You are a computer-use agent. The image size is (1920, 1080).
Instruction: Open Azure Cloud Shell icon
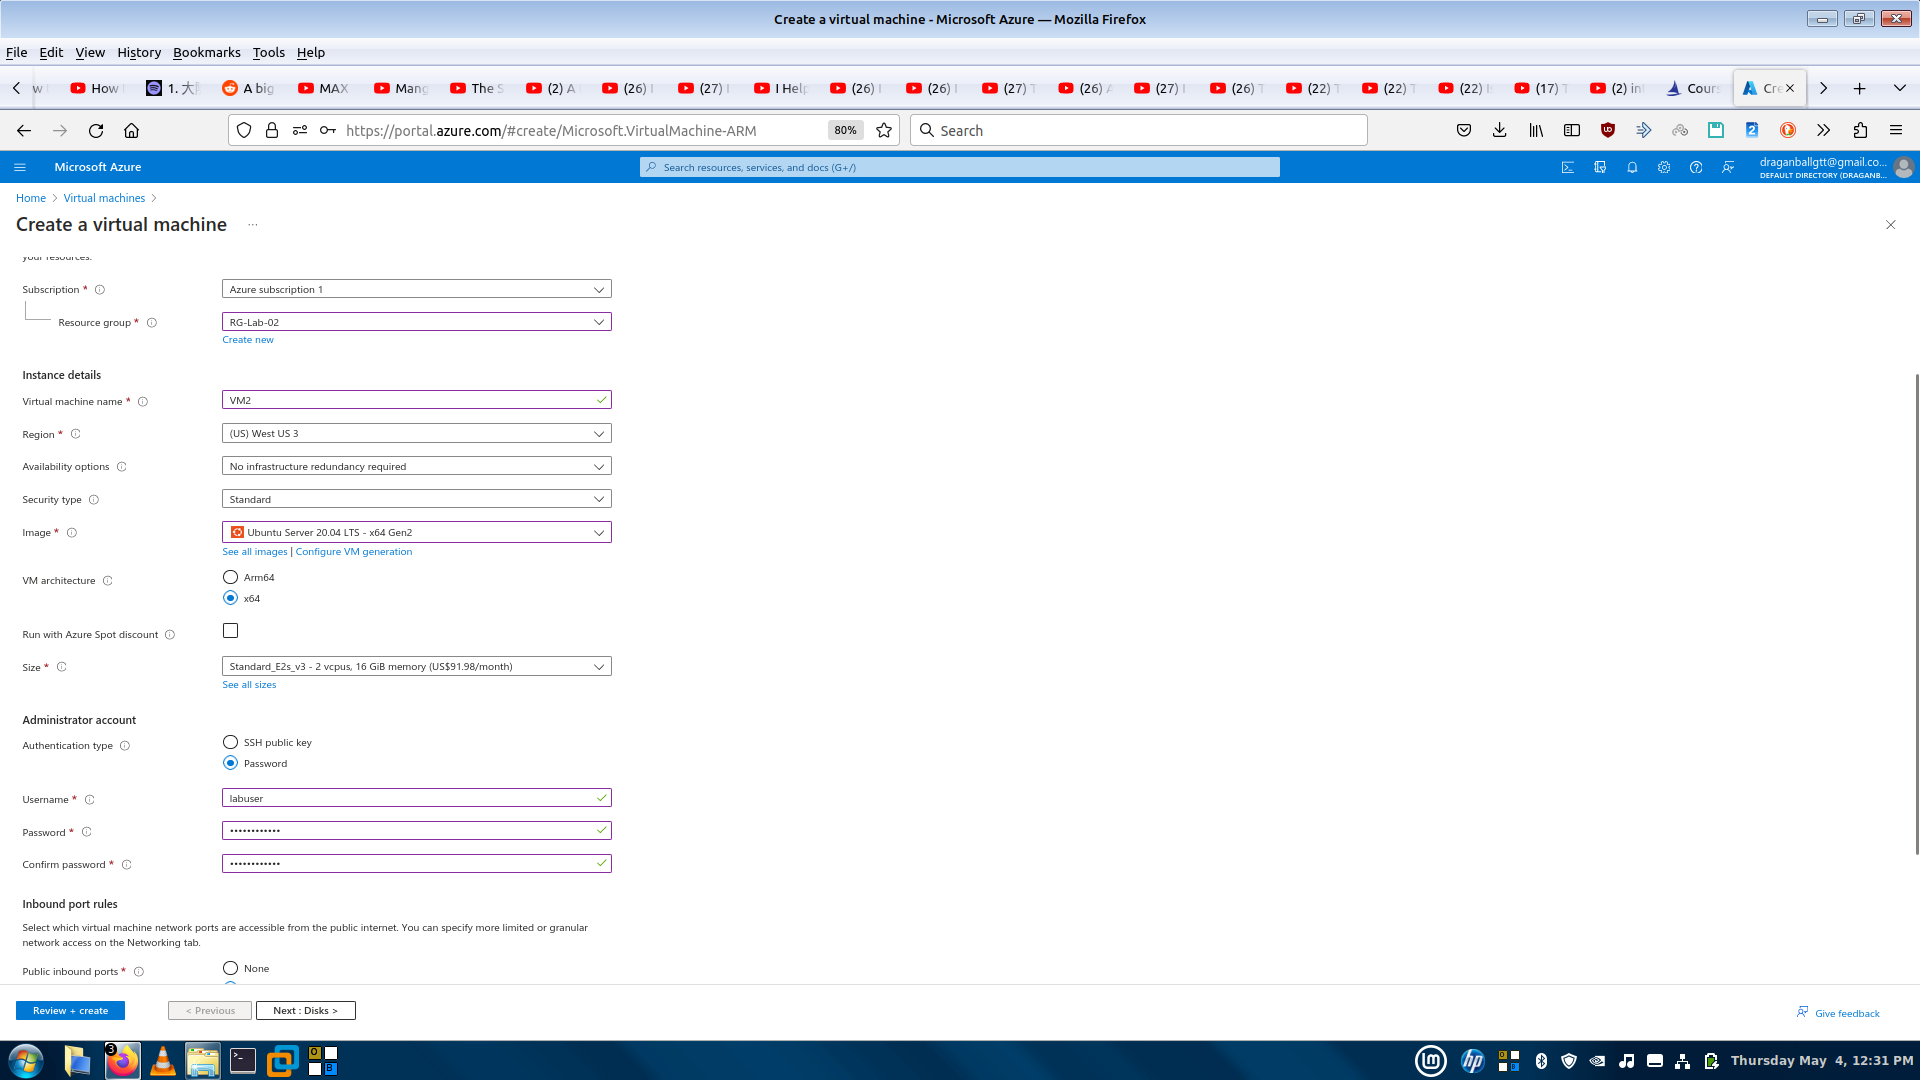pyautogui.click(x=1568, y=167)
